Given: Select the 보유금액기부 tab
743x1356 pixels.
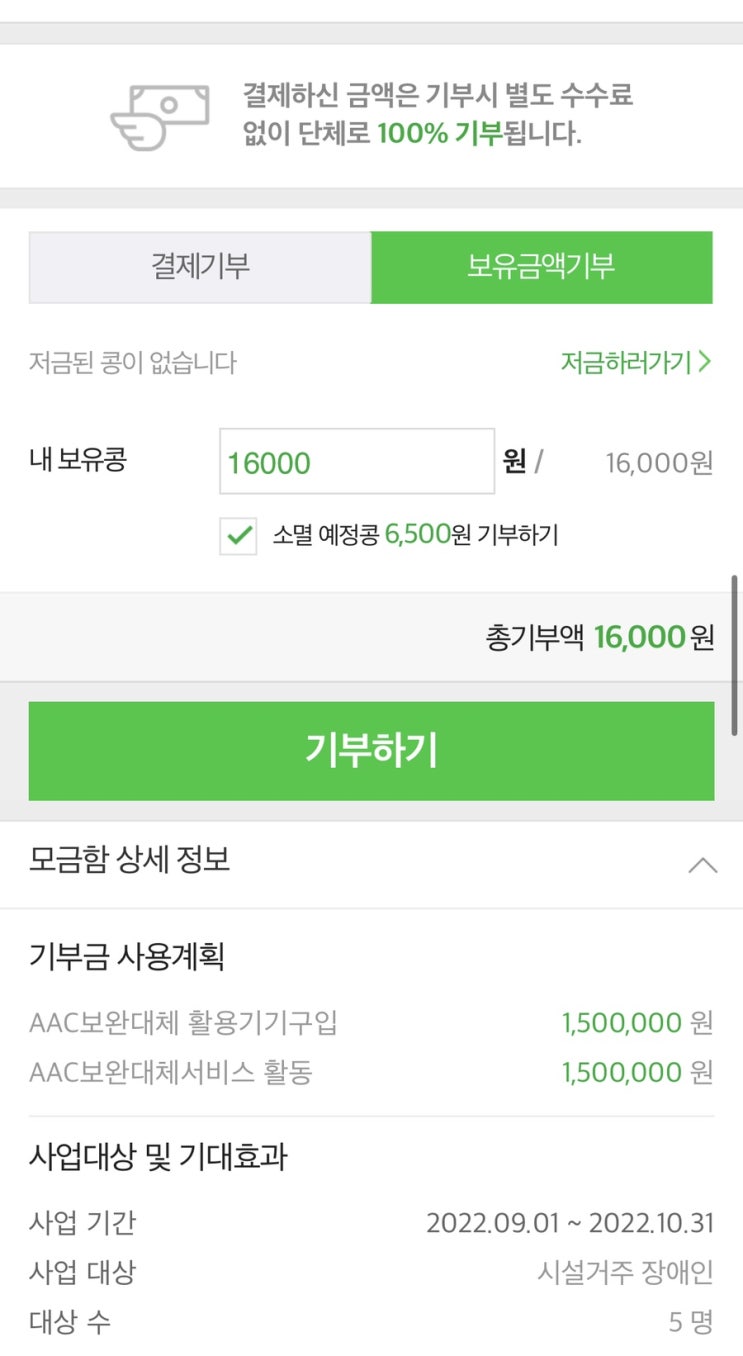Looking at the screenshot, I should [541, 267].
